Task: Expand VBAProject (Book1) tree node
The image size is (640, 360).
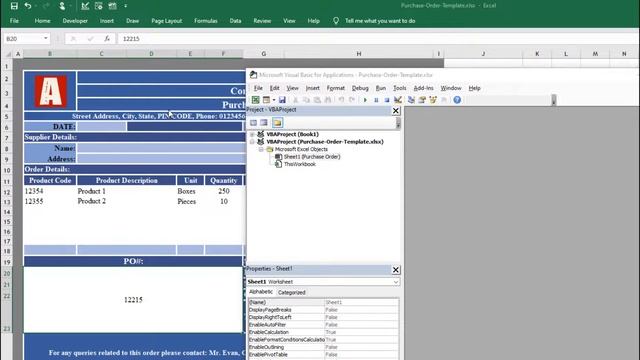Action: pos(252,134)
